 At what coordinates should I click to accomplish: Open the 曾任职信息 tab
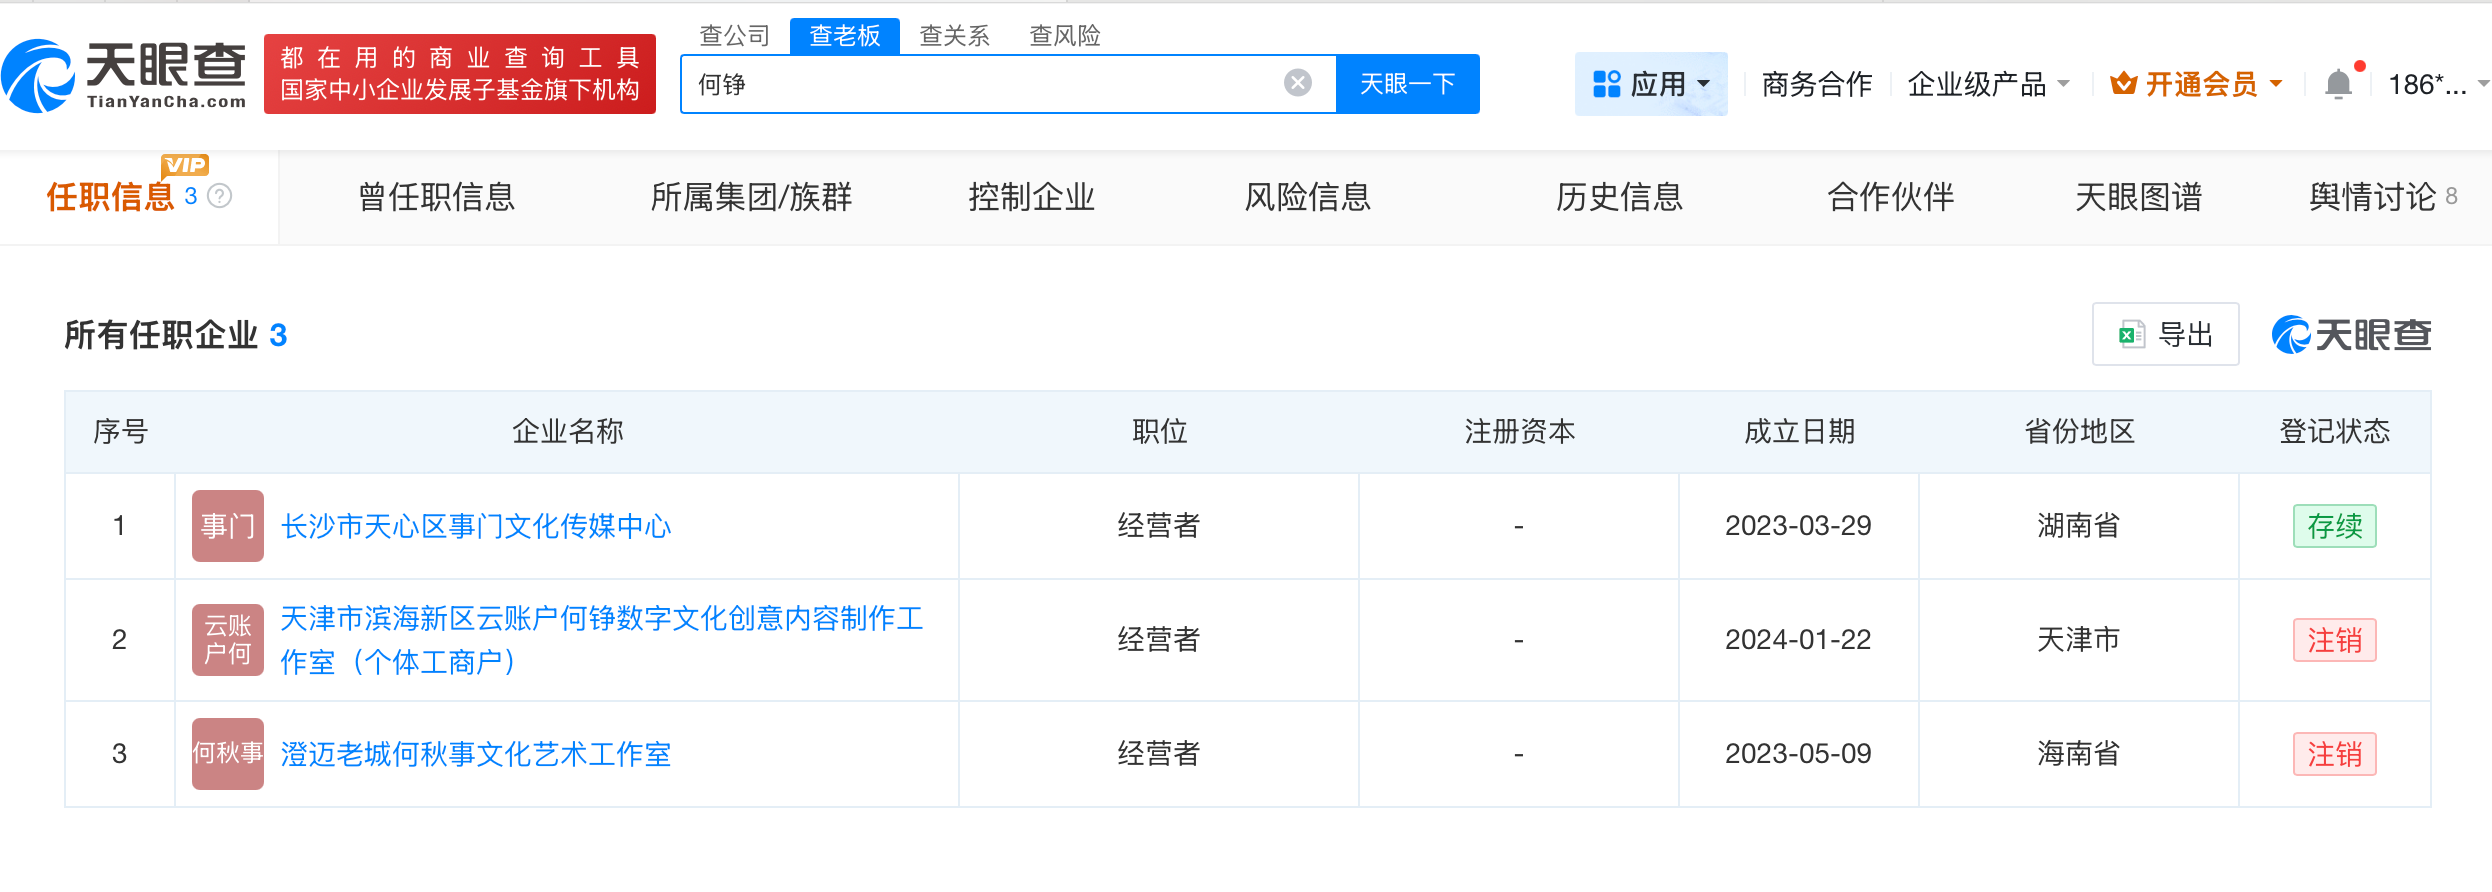tap(437, 197)
